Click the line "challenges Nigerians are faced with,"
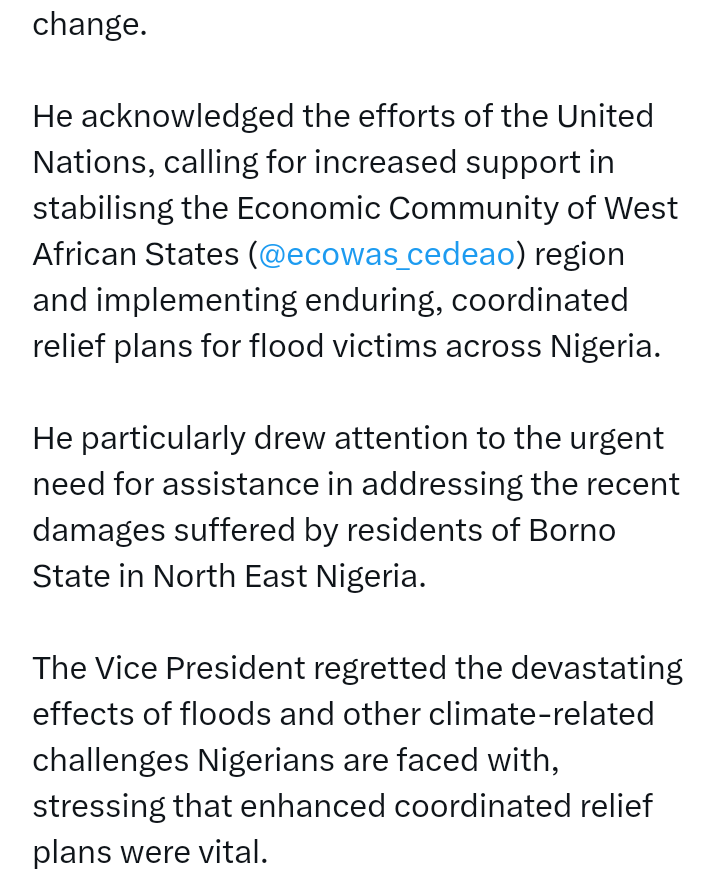The image size is (720, 884). pos(296,761)
